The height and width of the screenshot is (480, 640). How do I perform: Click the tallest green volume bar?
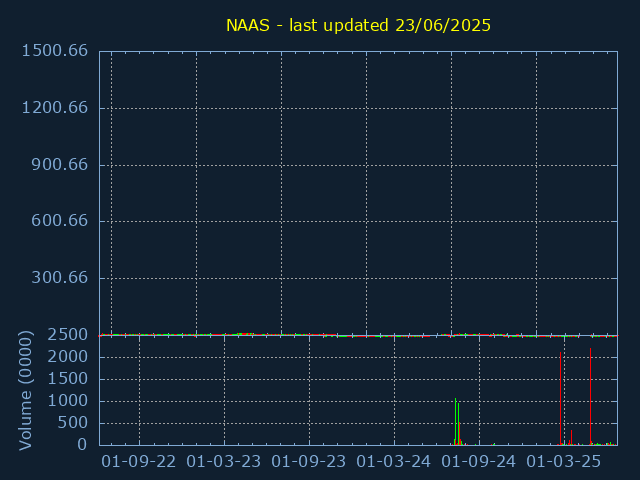coord(456,422)
